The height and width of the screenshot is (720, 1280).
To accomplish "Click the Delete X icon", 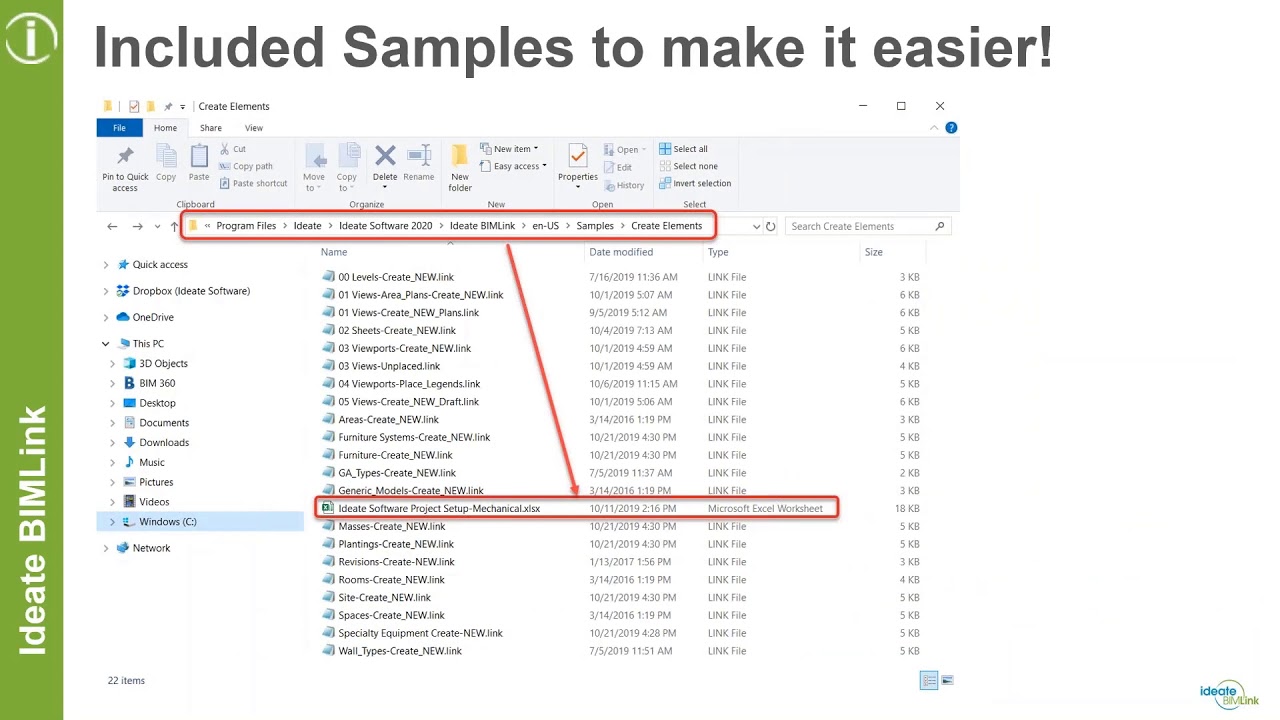I will pos(385,155).
